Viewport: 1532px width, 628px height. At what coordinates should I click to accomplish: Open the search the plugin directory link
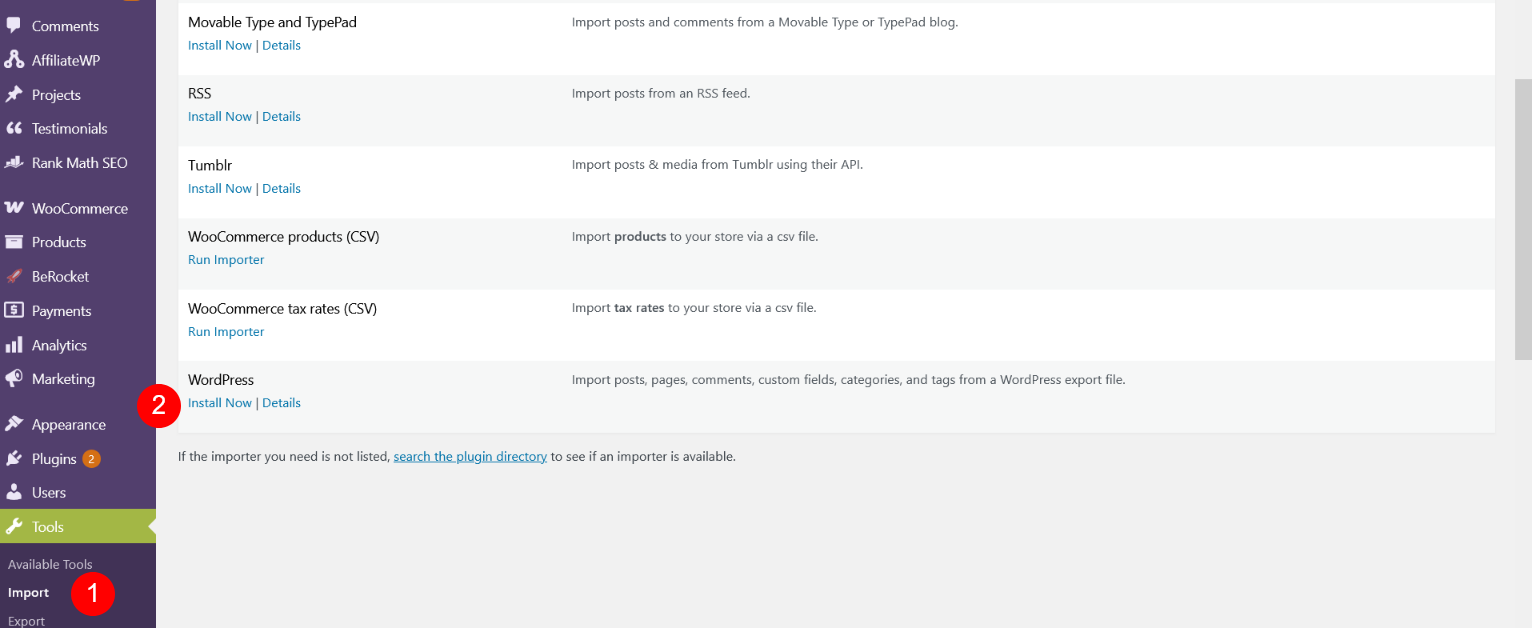point(470,456)
